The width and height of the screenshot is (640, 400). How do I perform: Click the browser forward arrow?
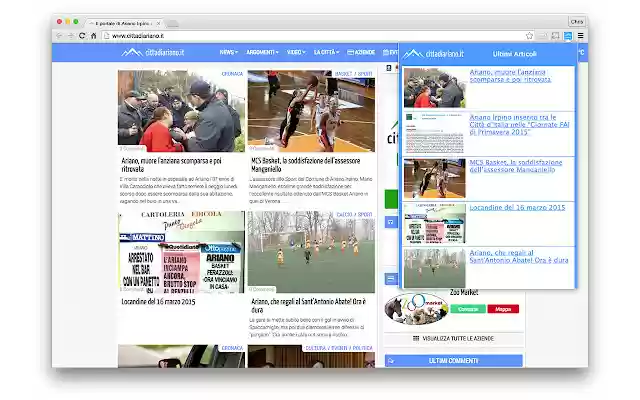tap(70, 36)
